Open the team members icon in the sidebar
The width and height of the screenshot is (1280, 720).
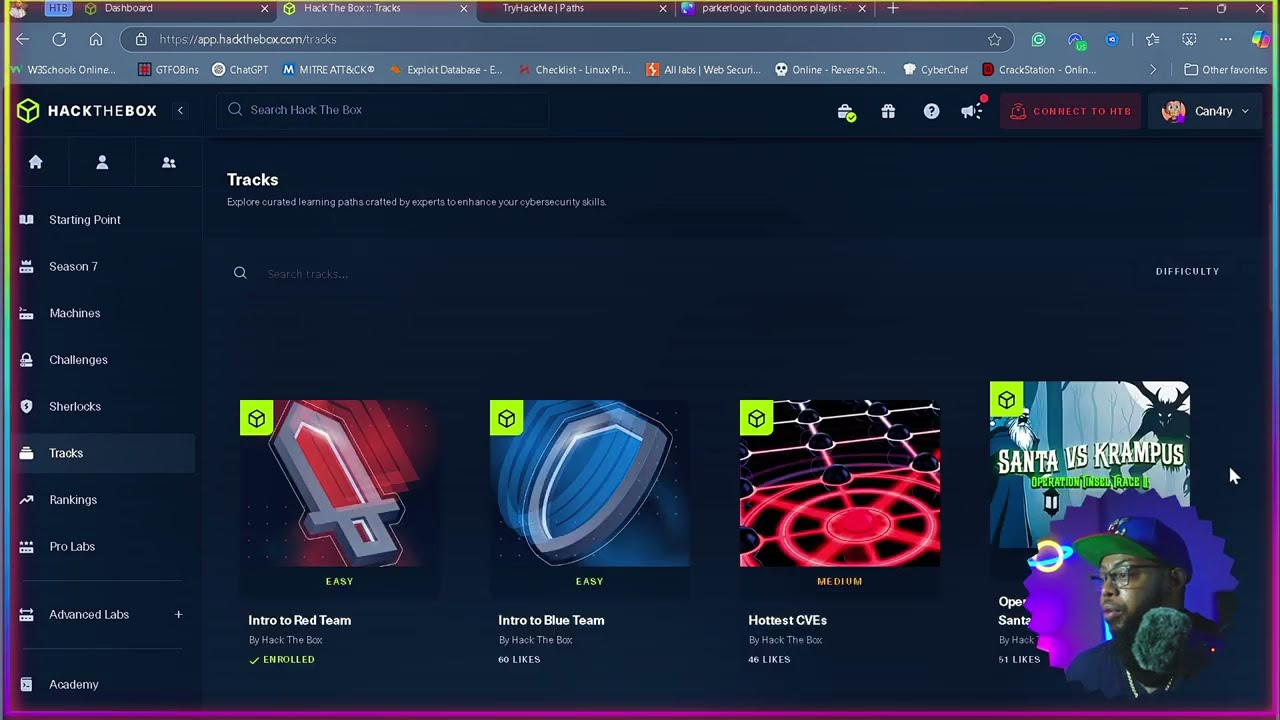pos(169,162)
